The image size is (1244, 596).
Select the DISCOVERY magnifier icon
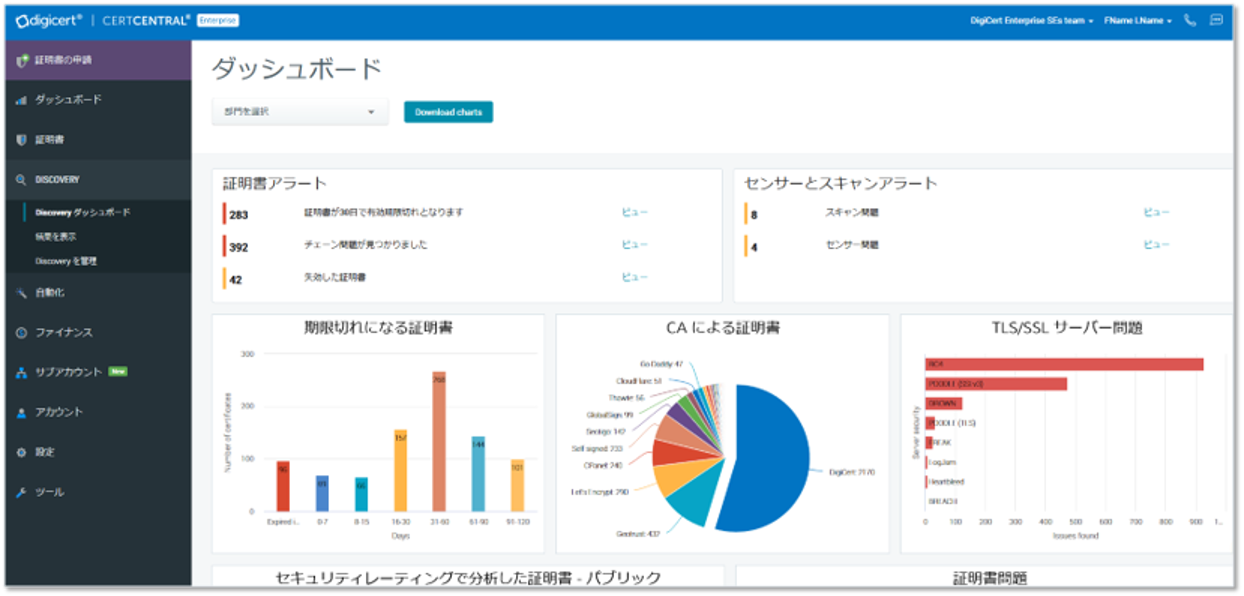coord(22,180)
